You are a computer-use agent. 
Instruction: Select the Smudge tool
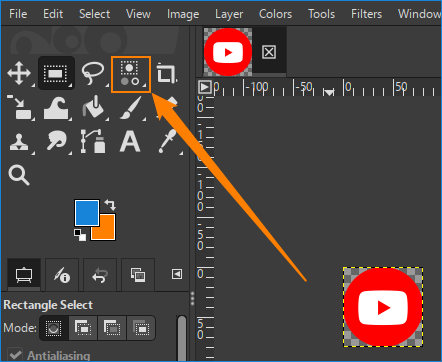56,142
